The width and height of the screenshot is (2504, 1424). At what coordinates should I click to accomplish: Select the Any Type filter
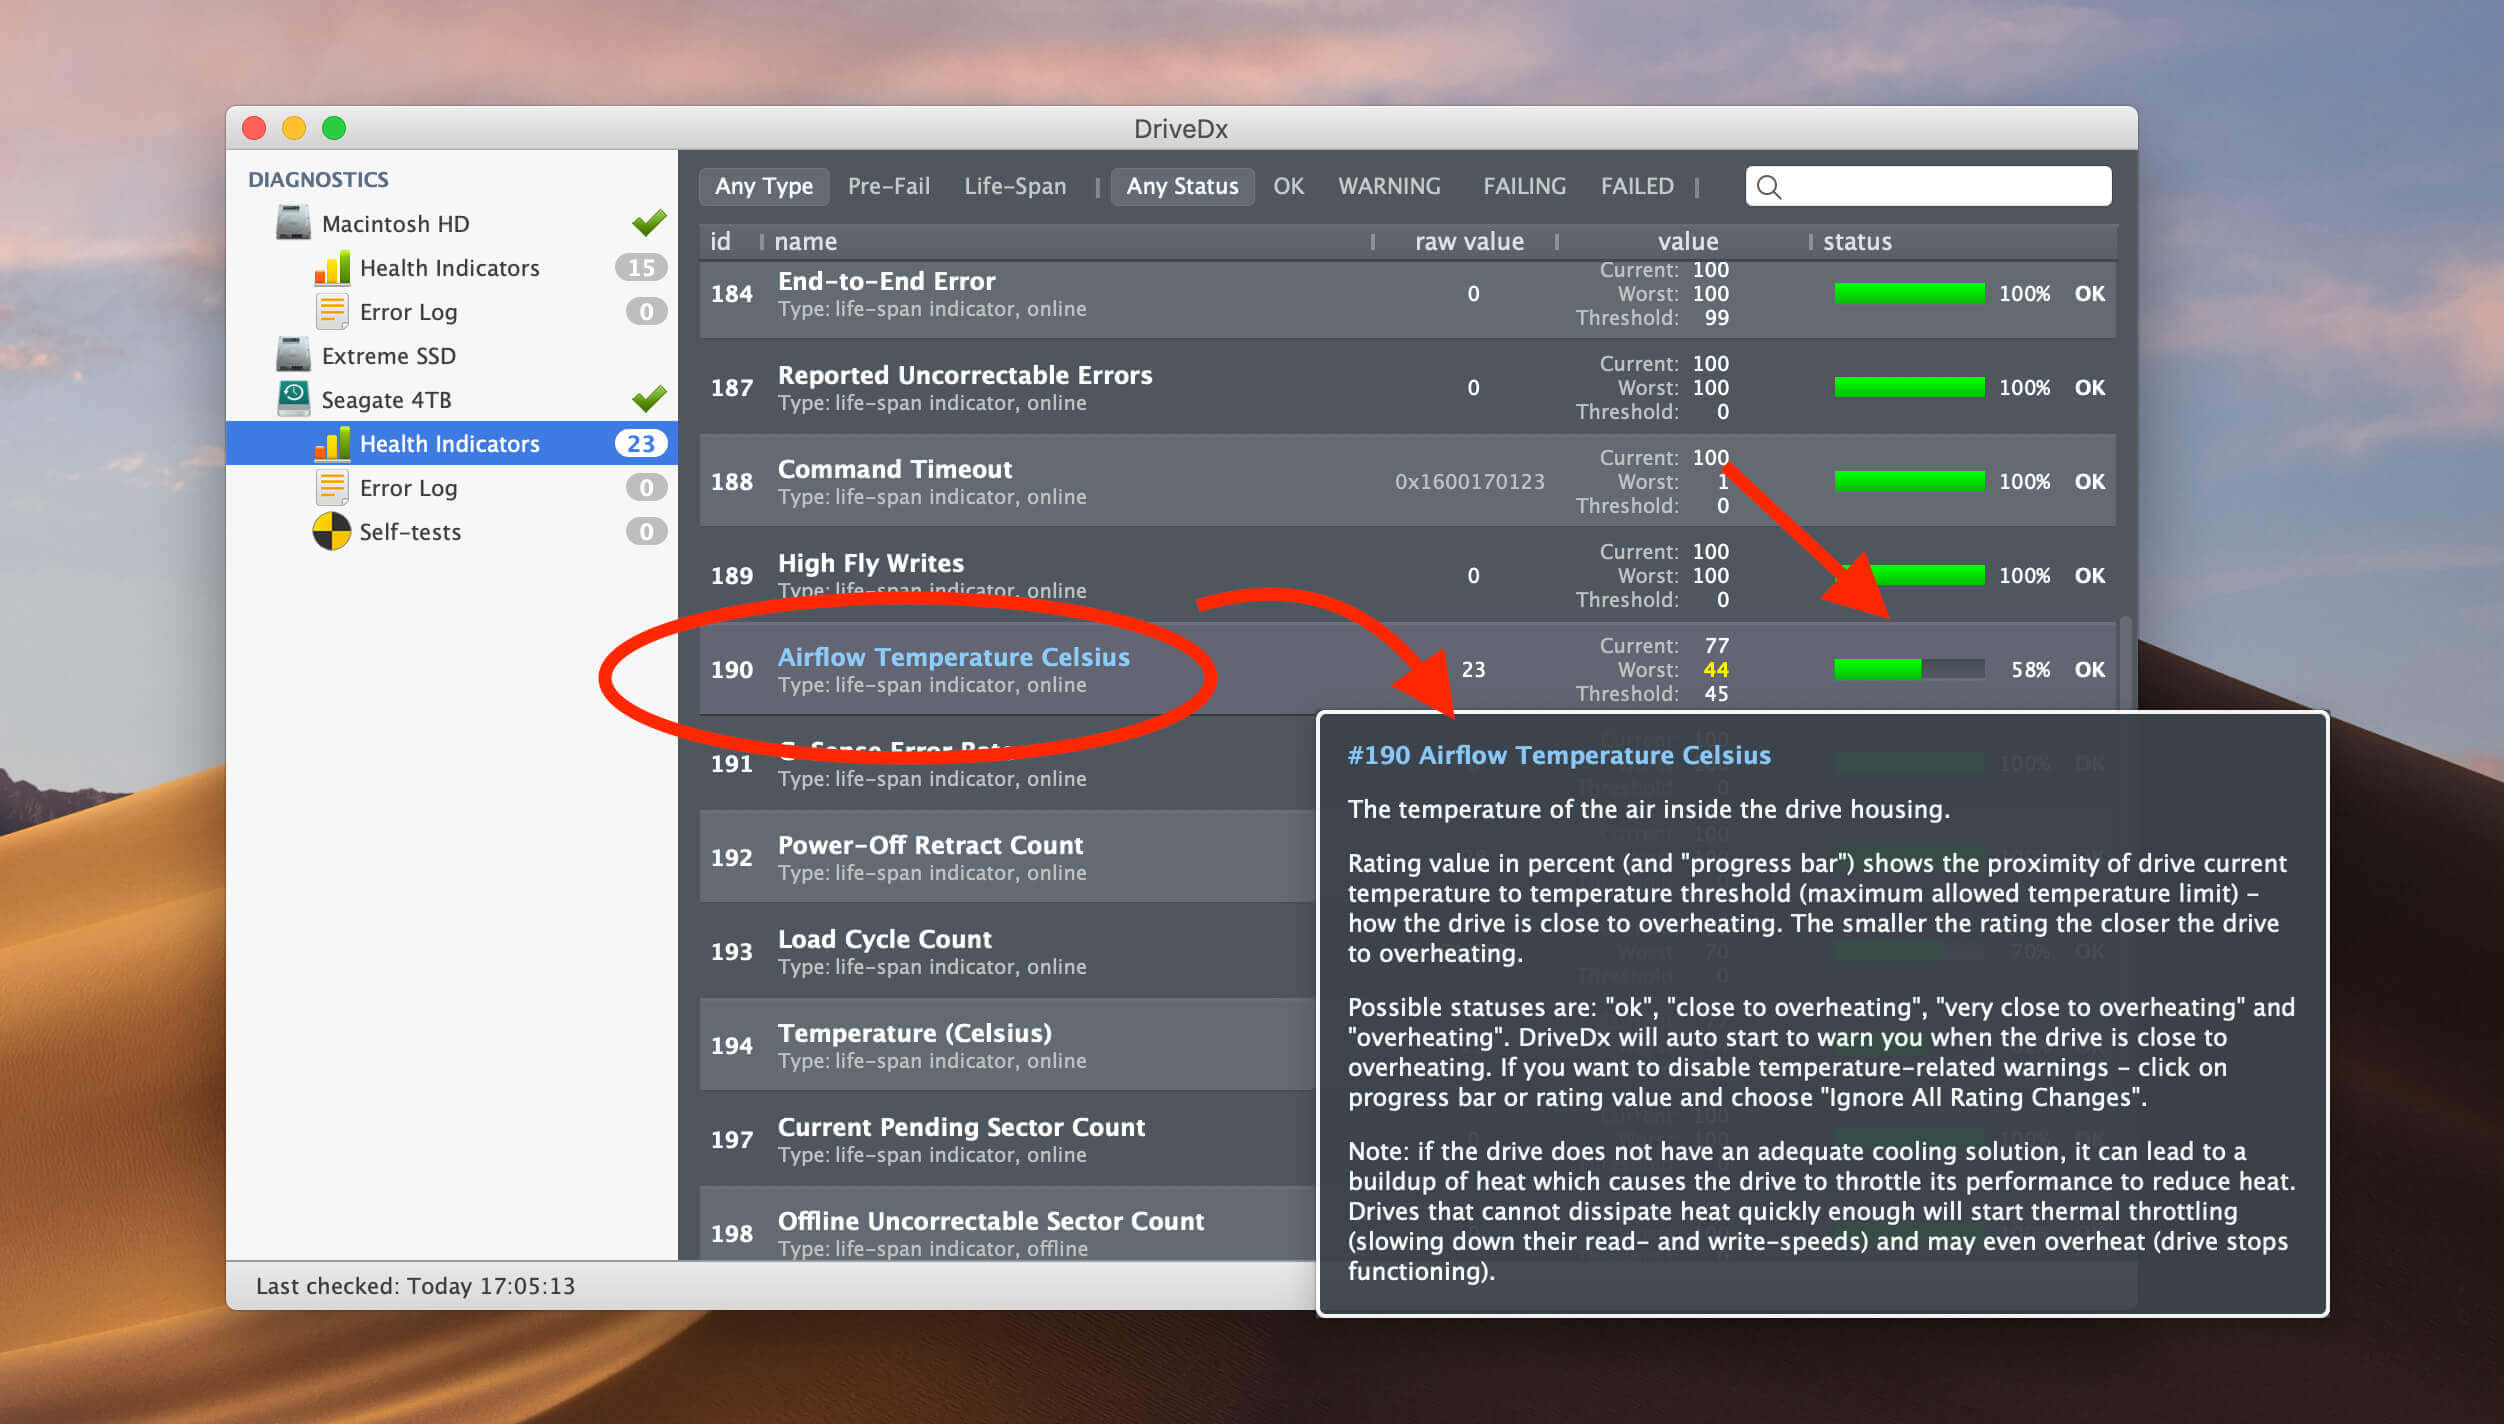coord(764,186)
